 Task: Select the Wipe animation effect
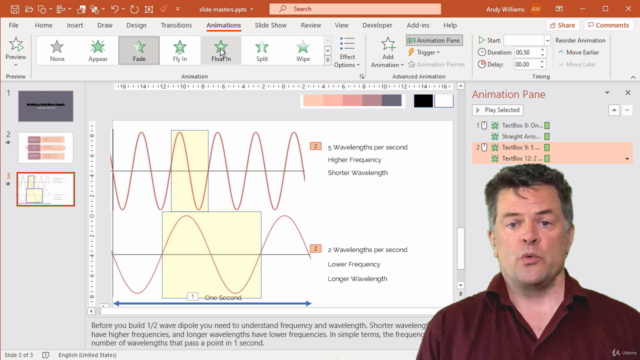(303, 51)
